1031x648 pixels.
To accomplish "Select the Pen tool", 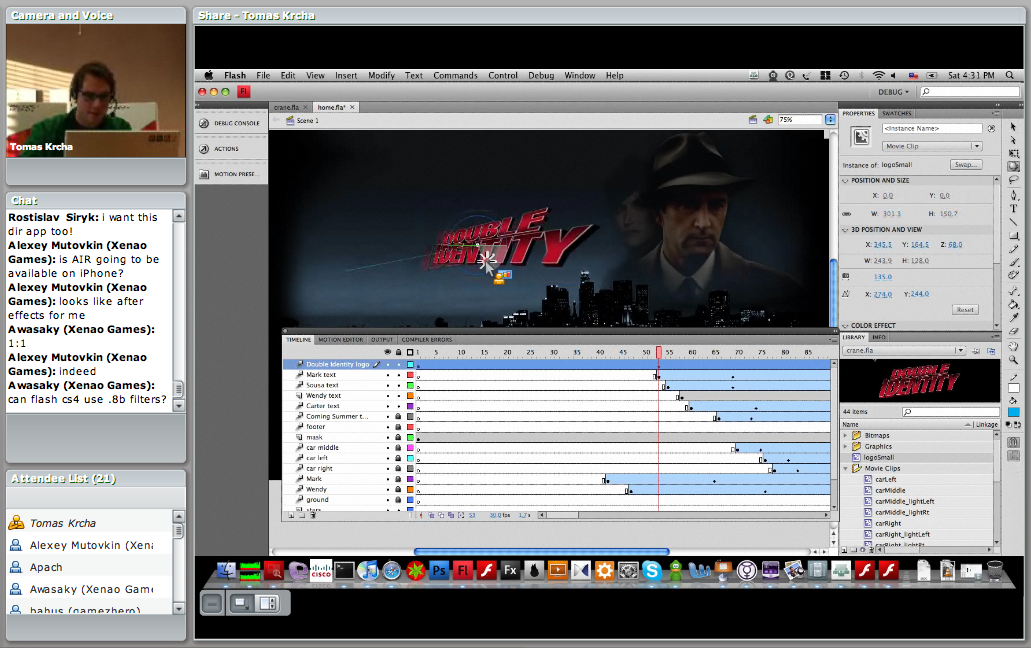I will pyautogui.click(x=1013, y=195).
